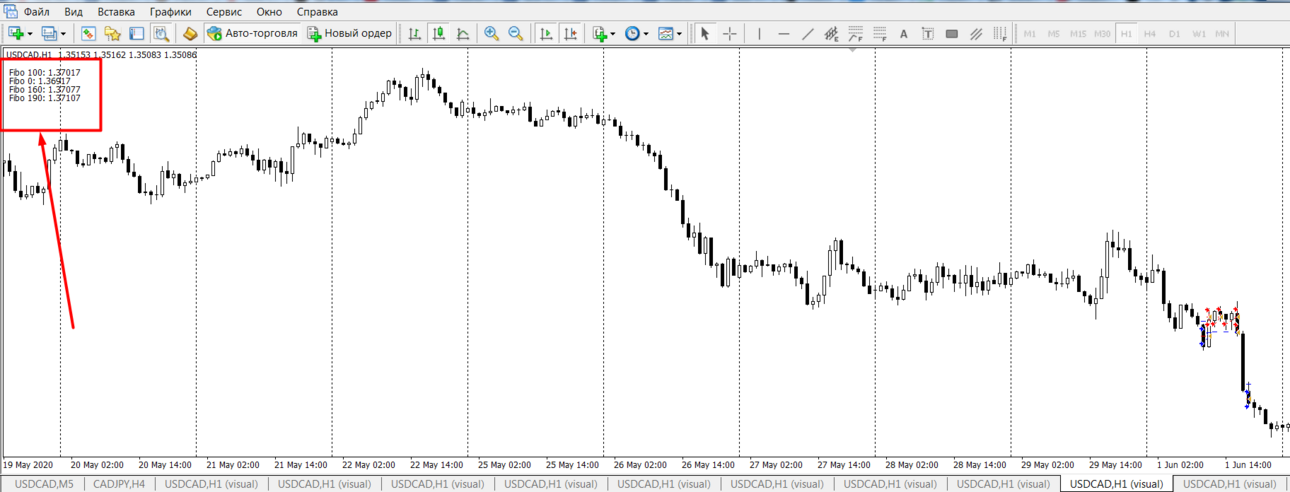Open the Indicators list icon

tap(600, 33)
